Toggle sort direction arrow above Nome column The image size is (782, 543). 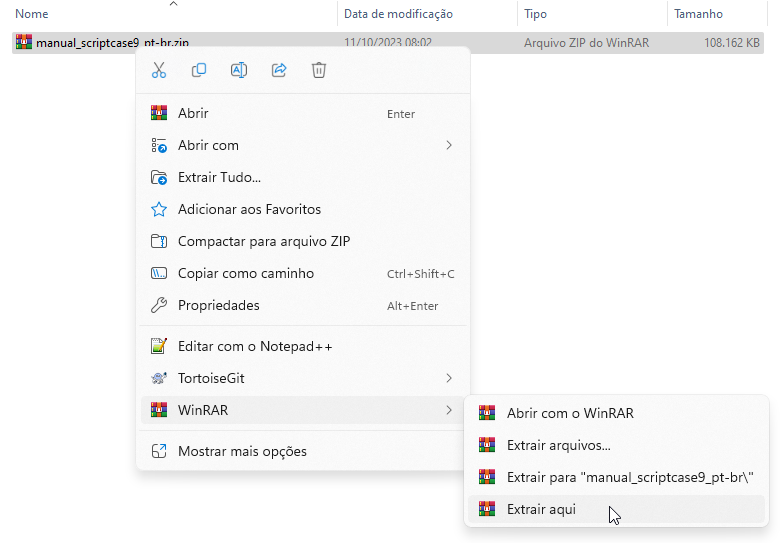coord(174,3)
